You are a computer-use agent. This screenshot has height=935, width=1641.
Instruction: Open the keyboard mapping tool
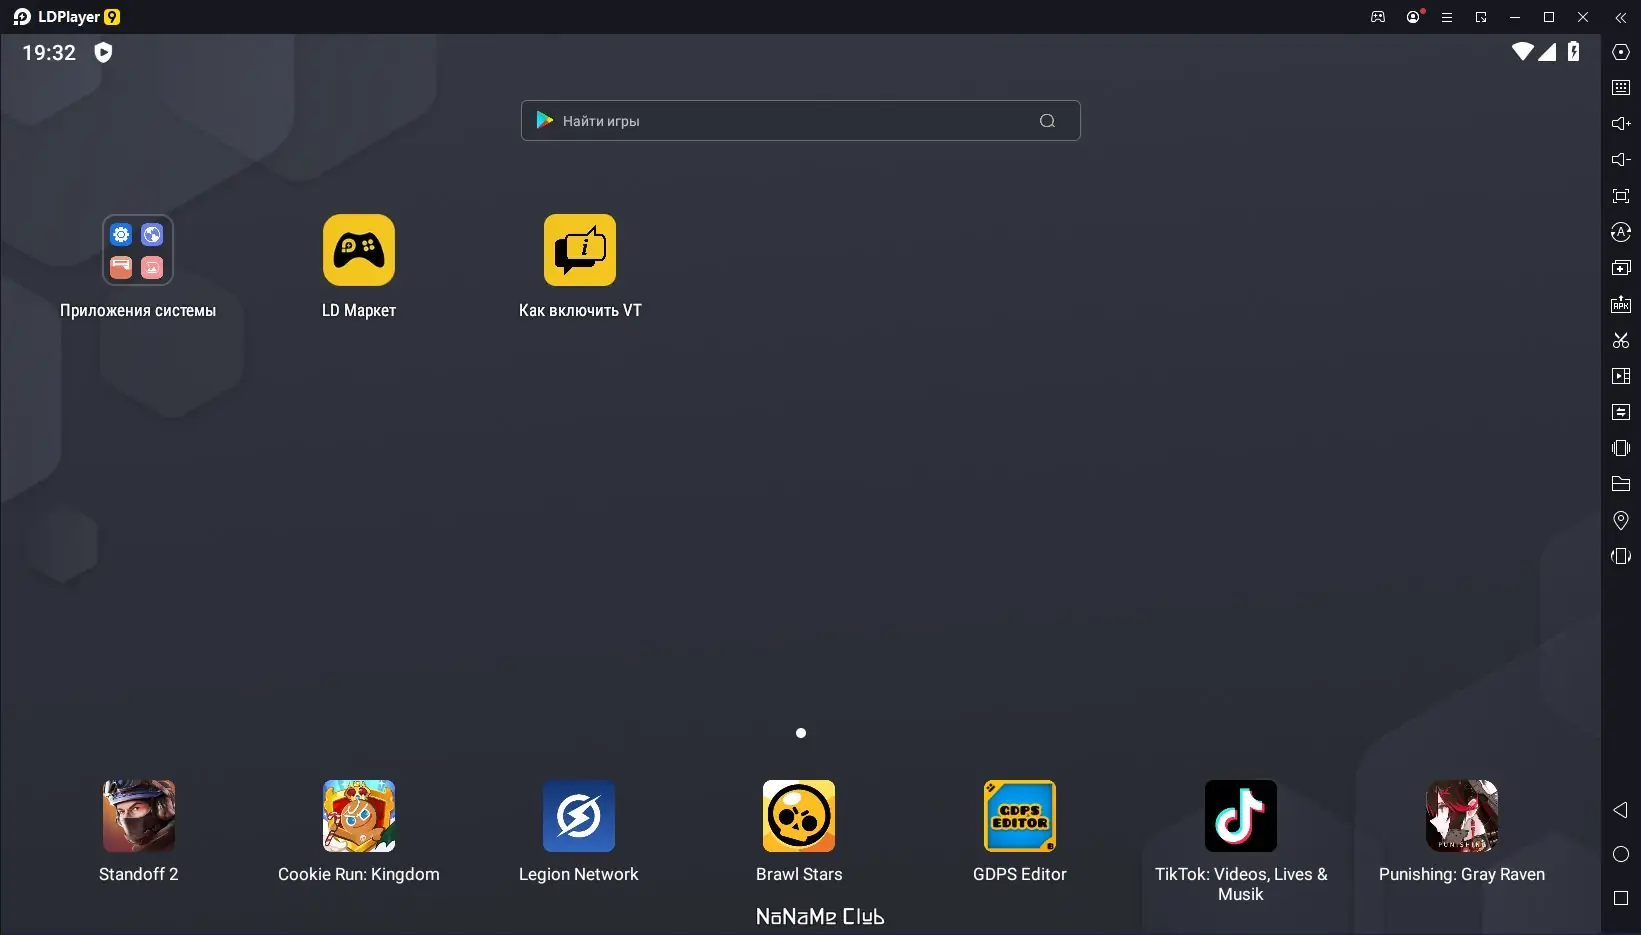pyautogui.click(x=1621, y=88)
